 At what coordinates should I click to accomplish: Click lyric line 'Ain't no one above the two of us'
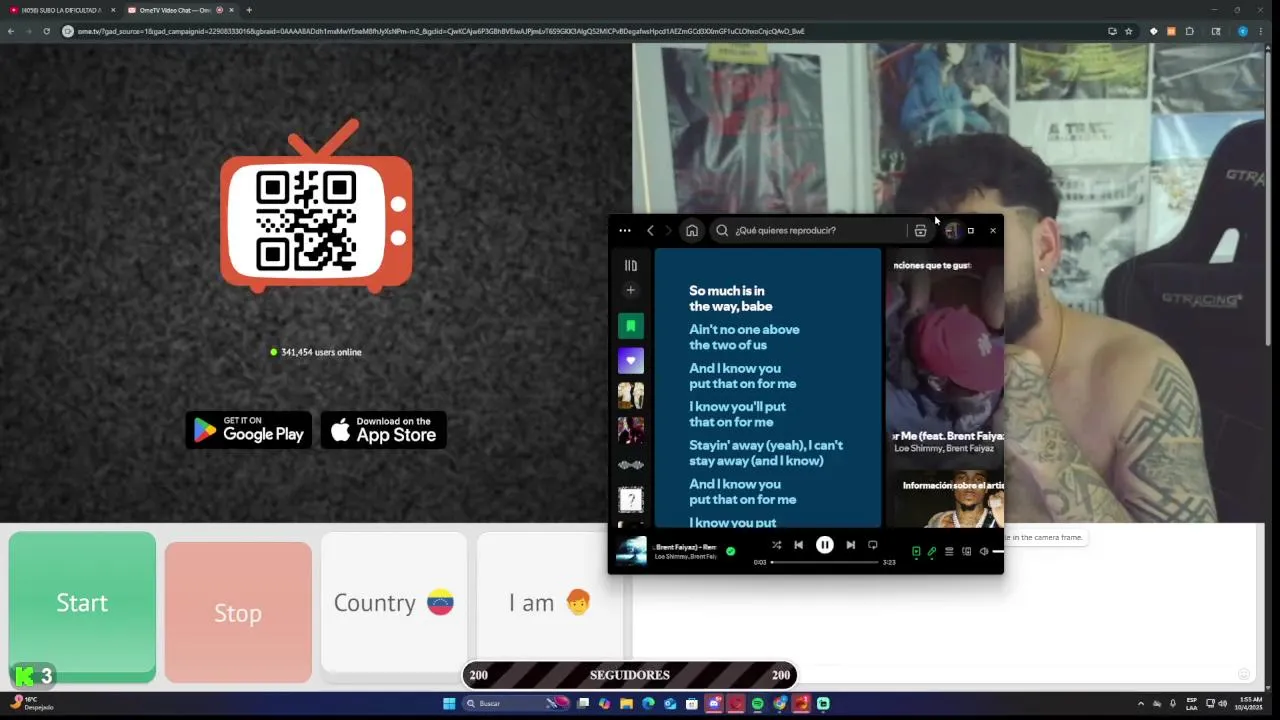(x=744, y=337)
